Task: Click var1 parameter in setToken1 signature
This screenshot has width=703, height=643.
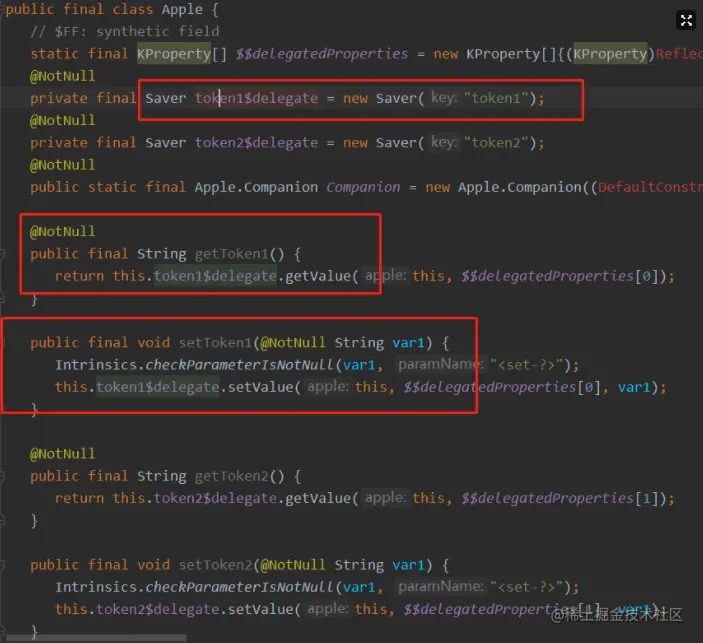Action: 408,343
